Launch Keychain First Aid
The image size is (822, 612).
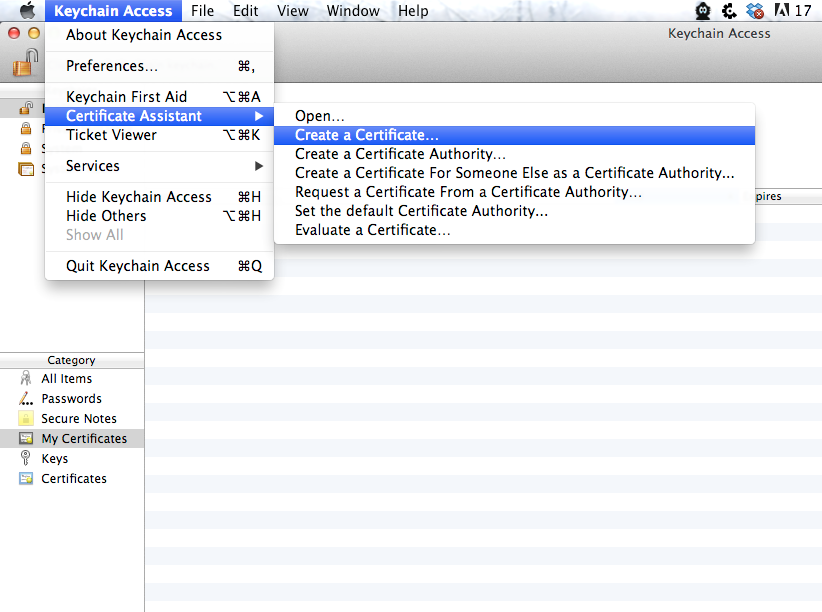[x=126, y=97]
